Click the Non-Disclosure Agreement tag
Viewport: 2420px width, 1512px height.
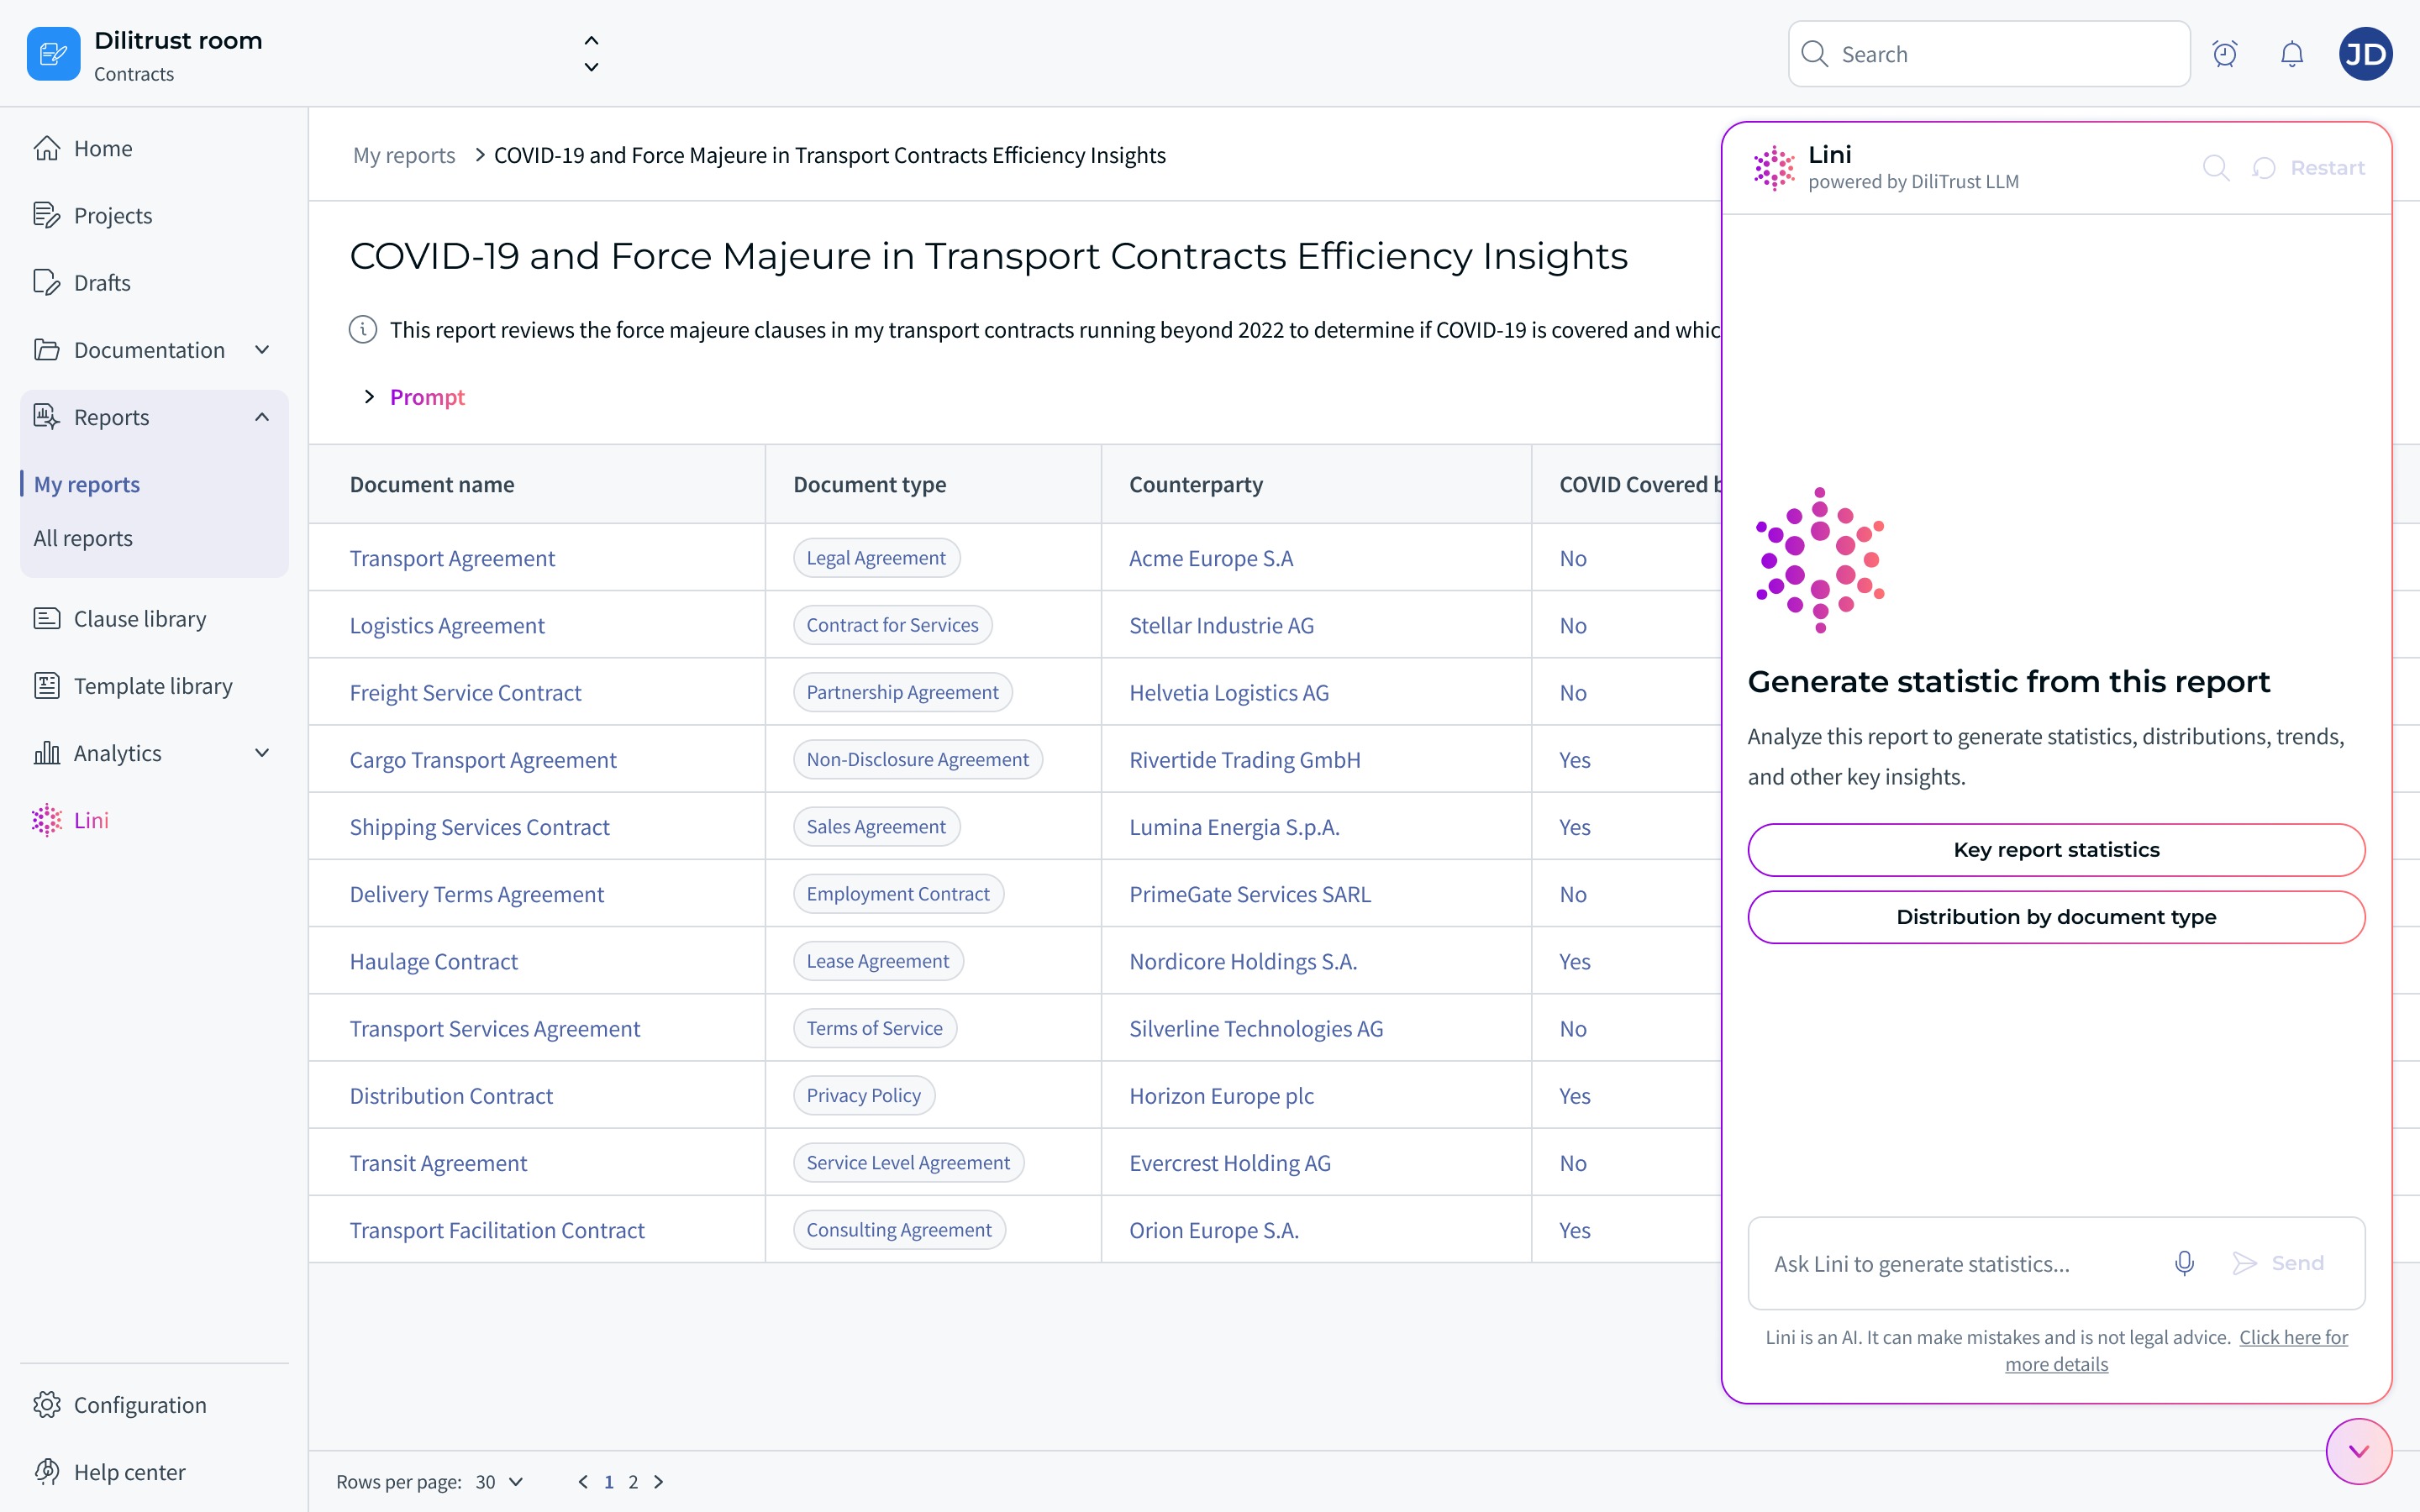pyautogui.click(x=917, y=759)
